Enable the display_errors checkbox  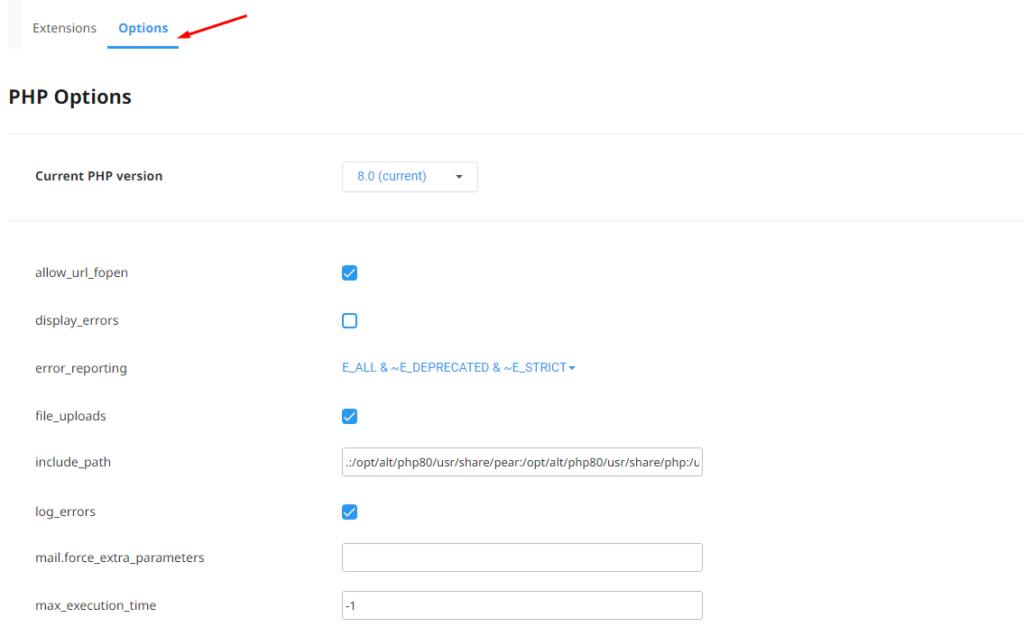coord(350,321)
